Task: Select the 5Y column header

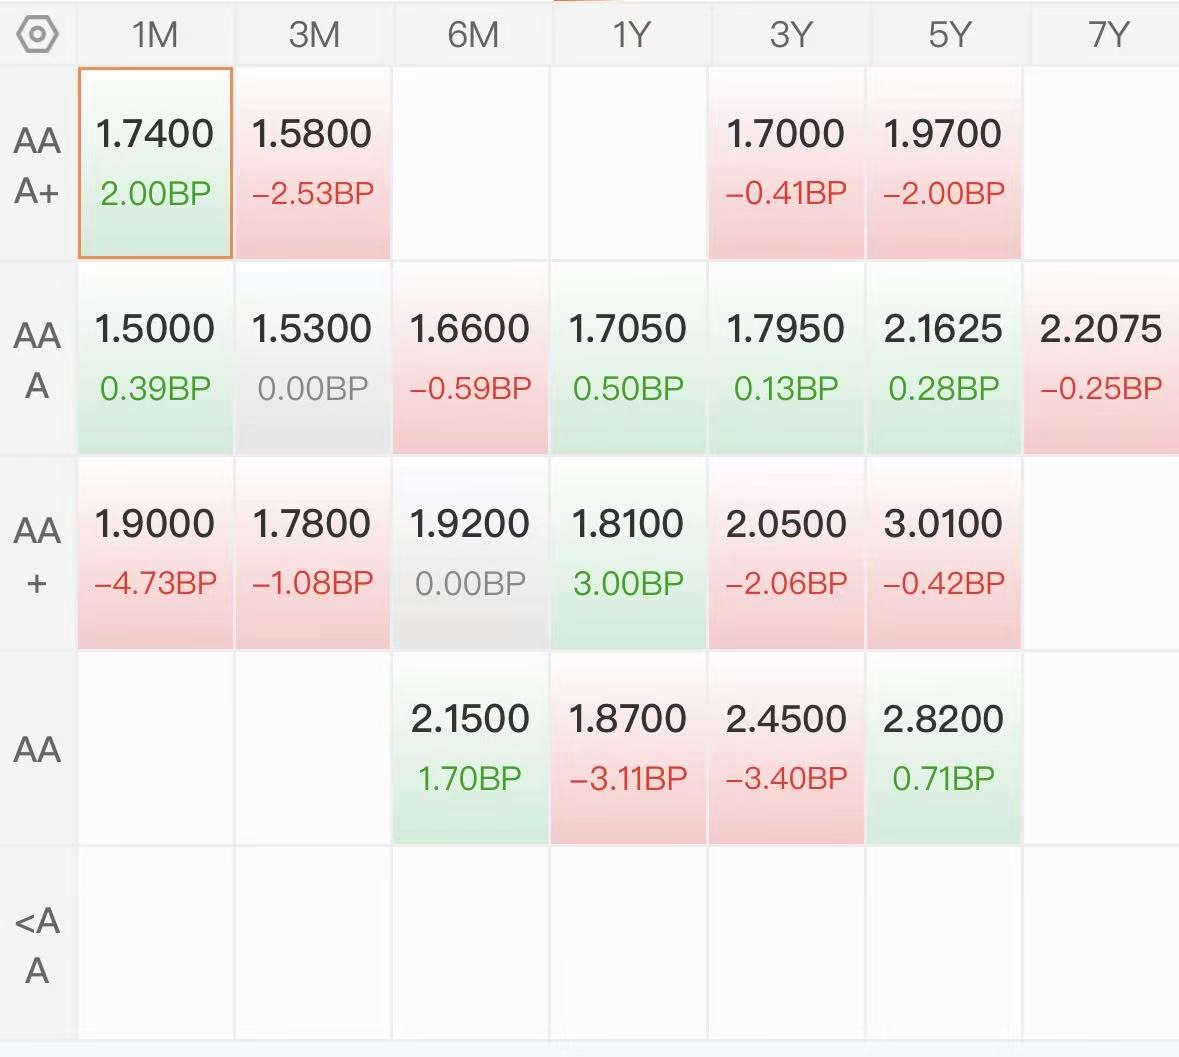Action: [949, 35]
